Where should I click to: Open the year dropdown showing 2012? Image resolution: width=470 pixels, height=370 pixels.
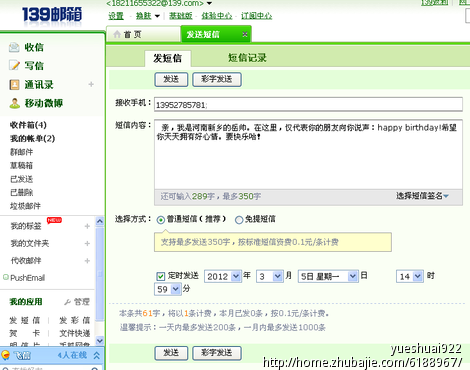223,276
